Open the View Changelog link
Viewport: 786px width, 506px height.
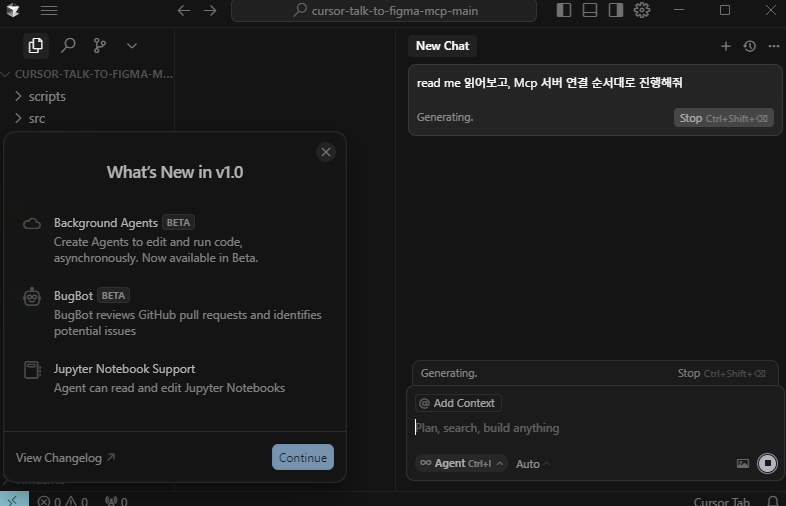coord(65,458)
